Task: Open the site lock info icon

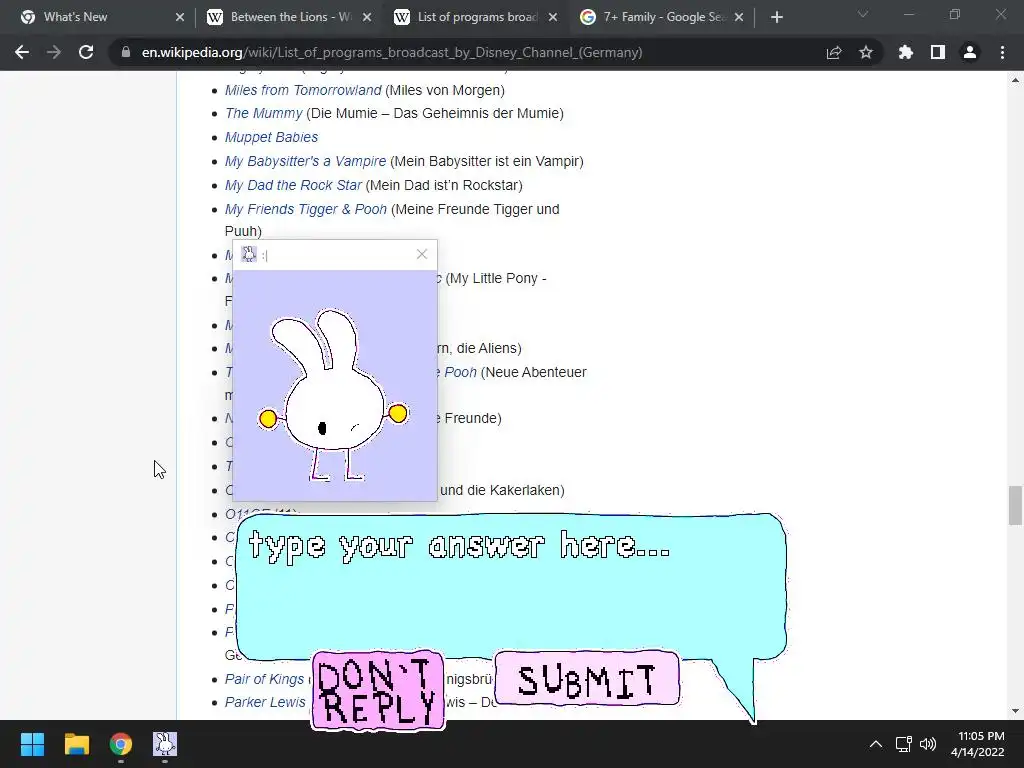Action: [126, 52]
